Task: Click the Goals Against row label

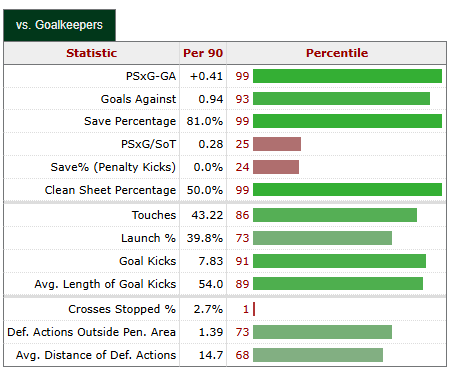Action: (138, 99)
